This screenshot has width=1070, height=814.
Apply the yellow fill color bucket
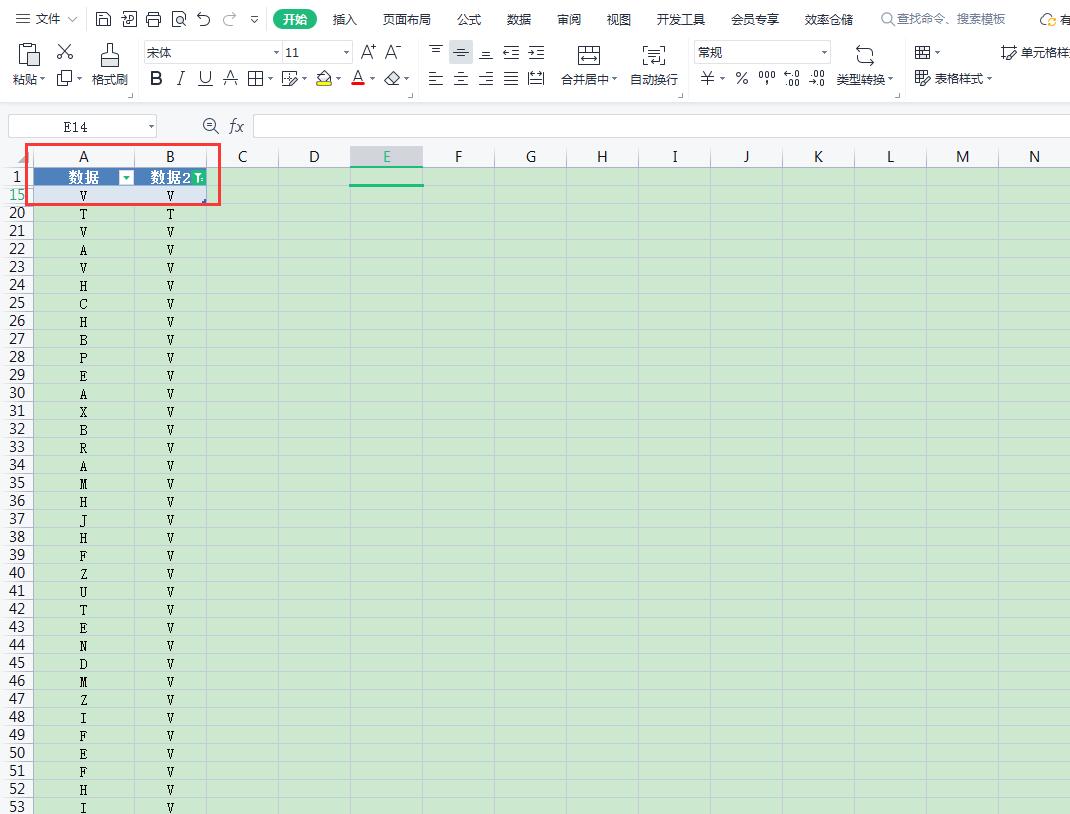pyautogui.click(x=324, y=78)
